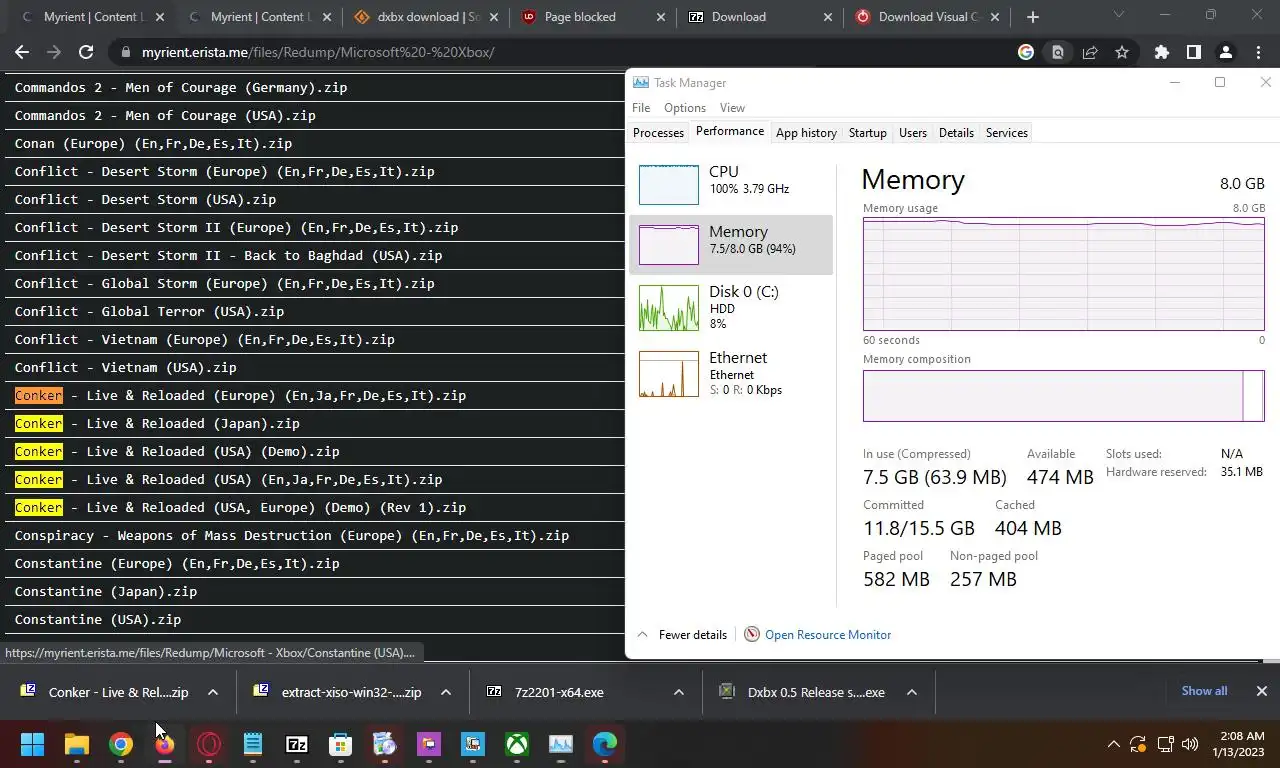The height and width of the screenshot is (768, 1280).
Task: Open the Extensions puzzle icon
Action: click(1161, 52)
